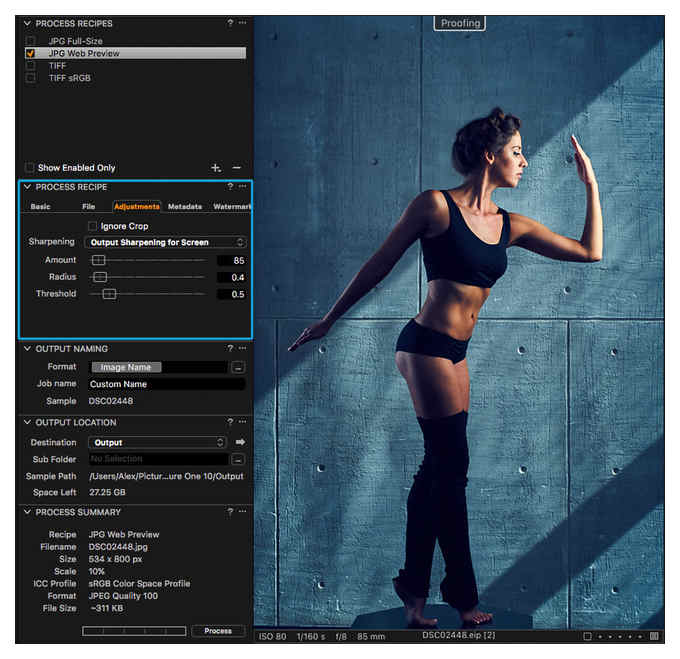Remove the selected process recipe

236,167
